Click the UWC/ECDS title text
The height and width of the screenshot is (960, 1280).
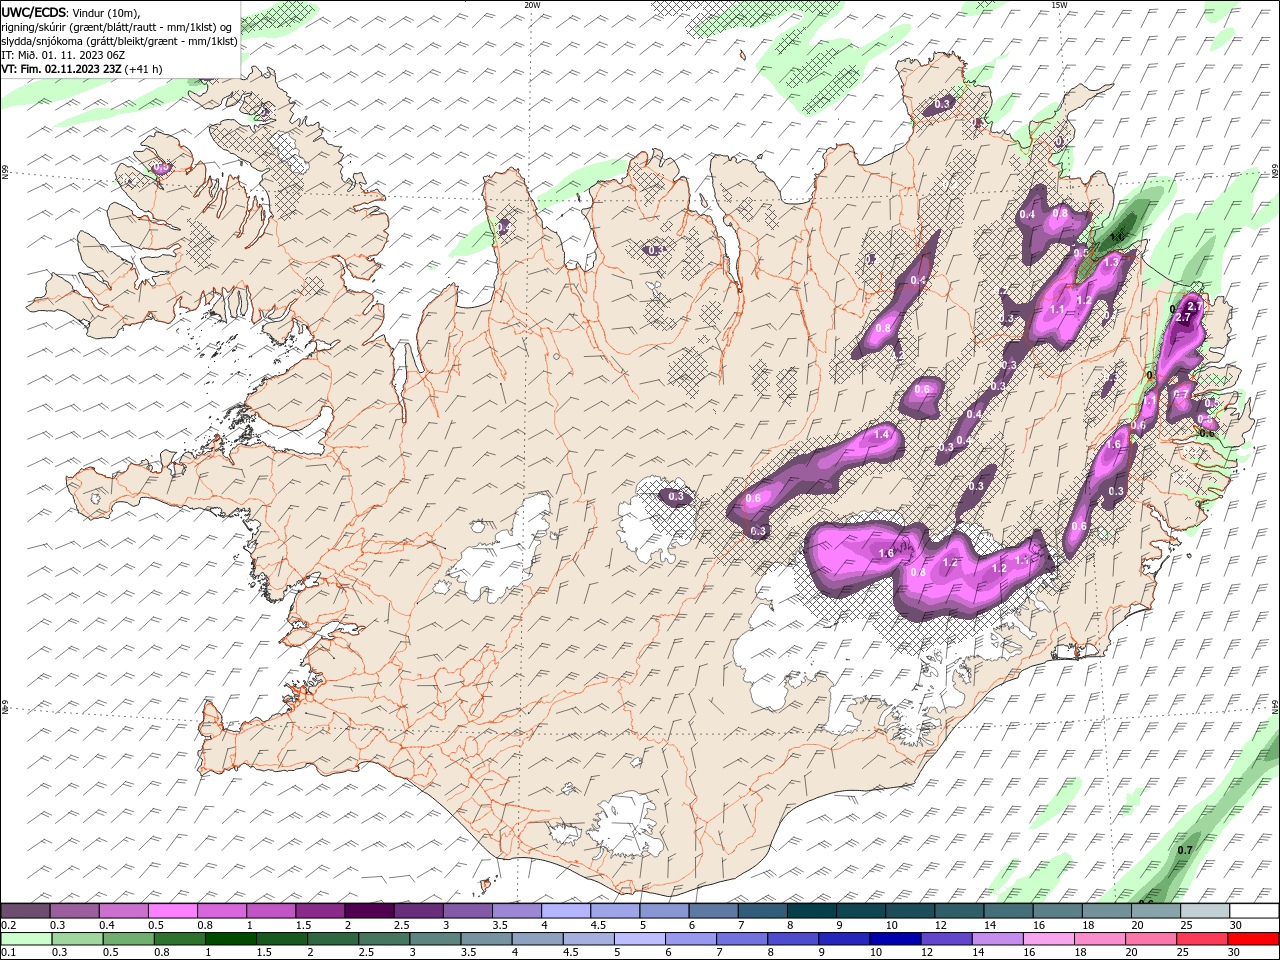pos(33,12)
